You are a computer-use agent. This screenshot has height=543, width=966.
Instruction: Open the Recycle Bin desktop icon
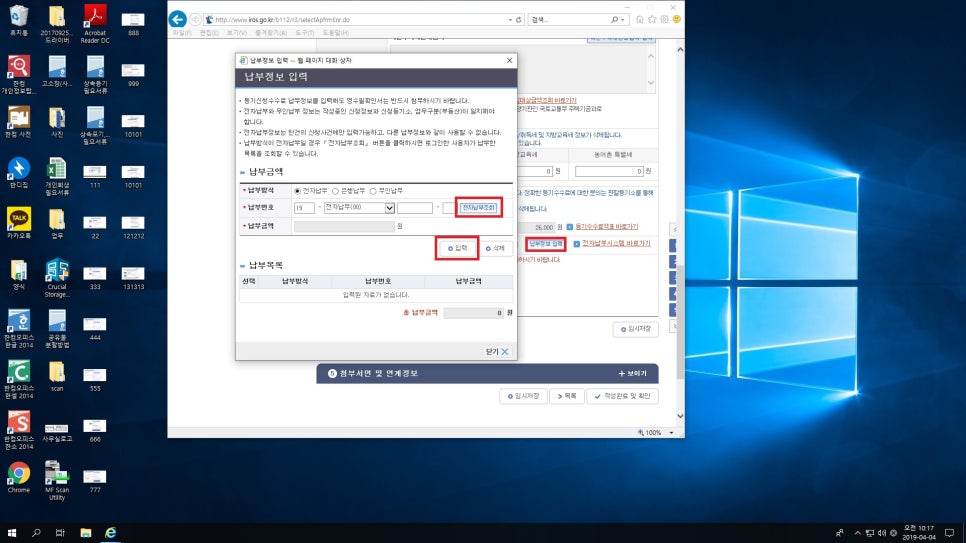18,20
